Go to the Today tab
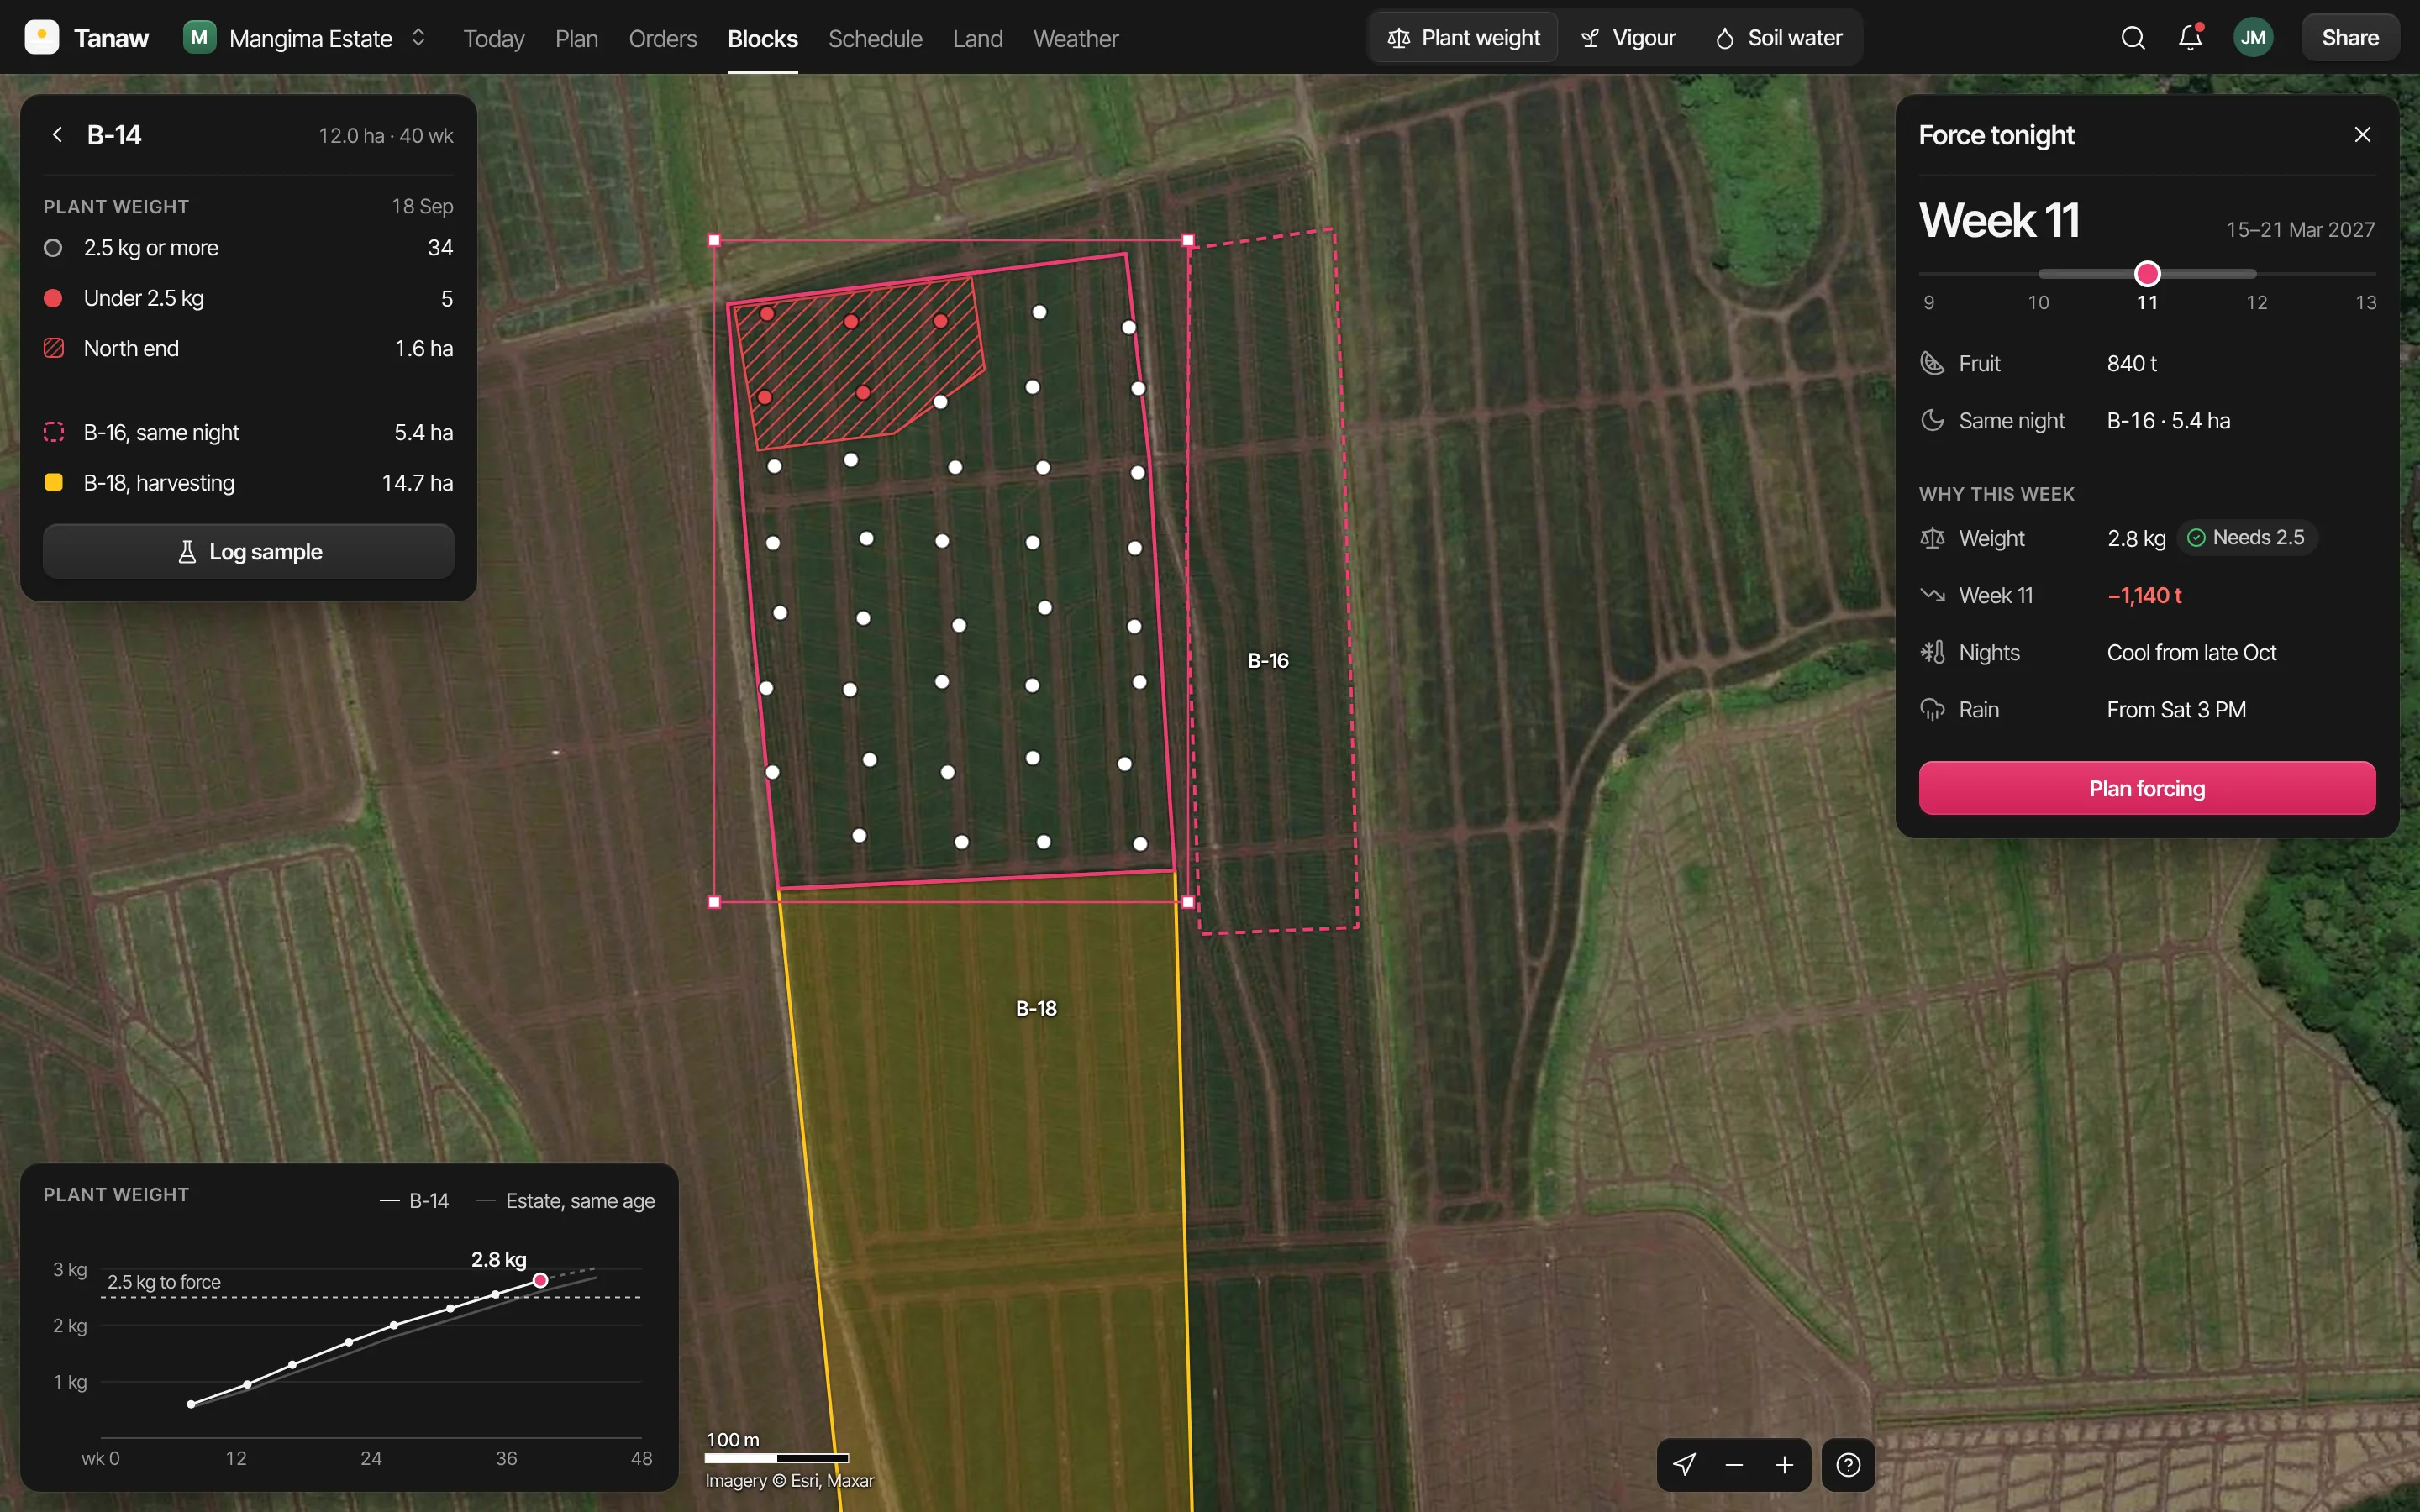2420x1512 pixels. [494, 38]
